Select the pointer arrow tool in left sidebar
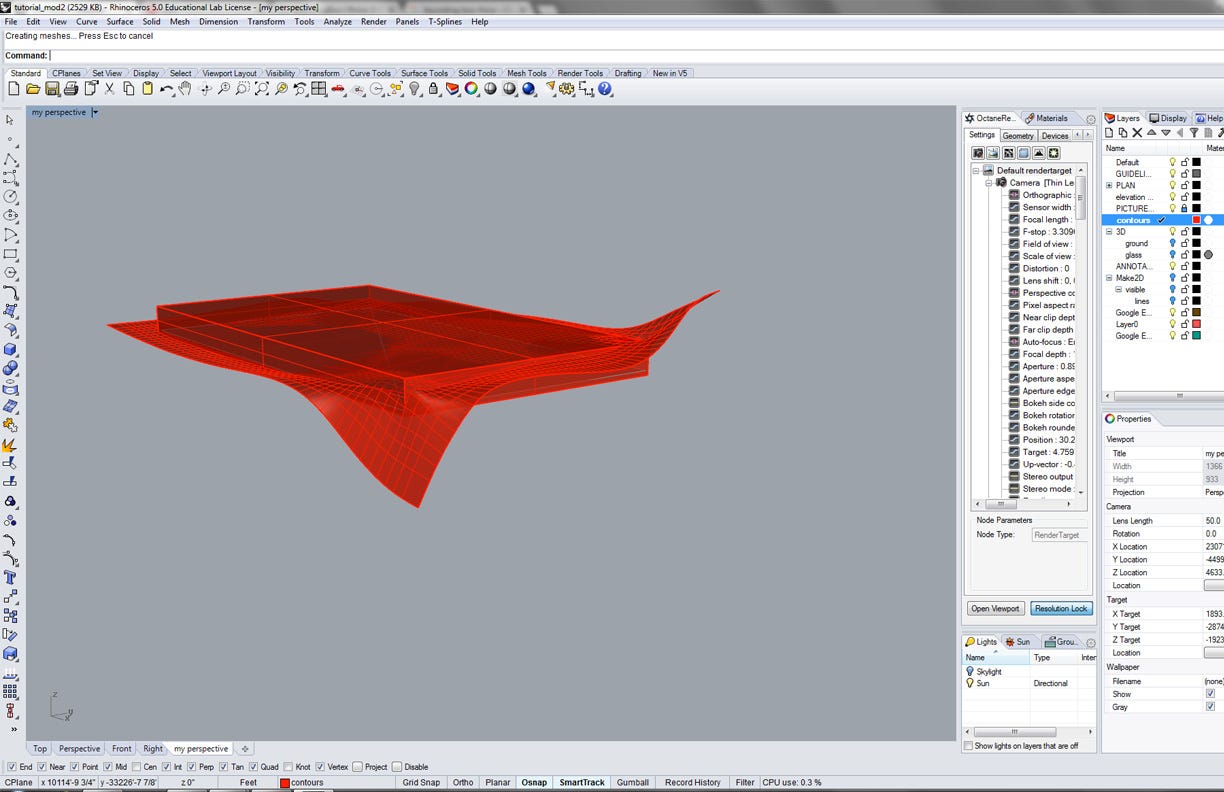 [10, 120]
